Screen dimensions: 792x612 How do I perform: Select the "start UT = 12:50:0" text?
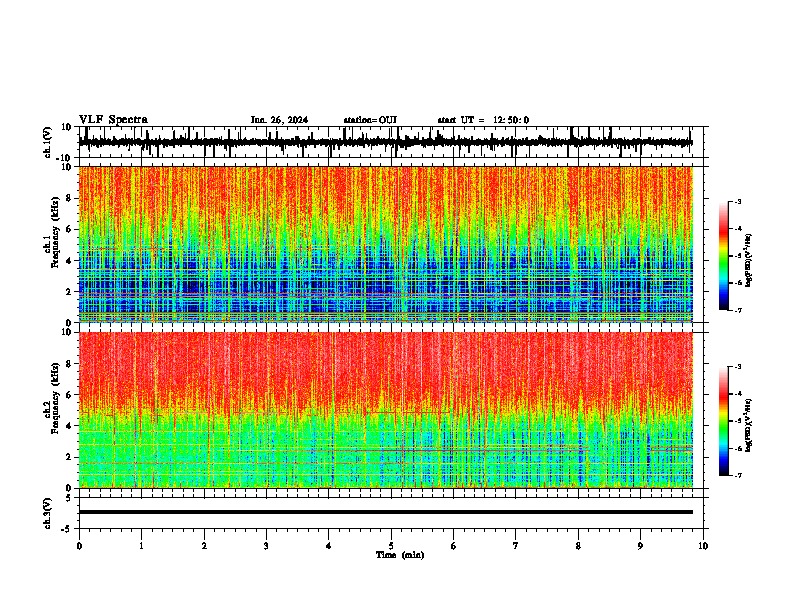point(483,120)
